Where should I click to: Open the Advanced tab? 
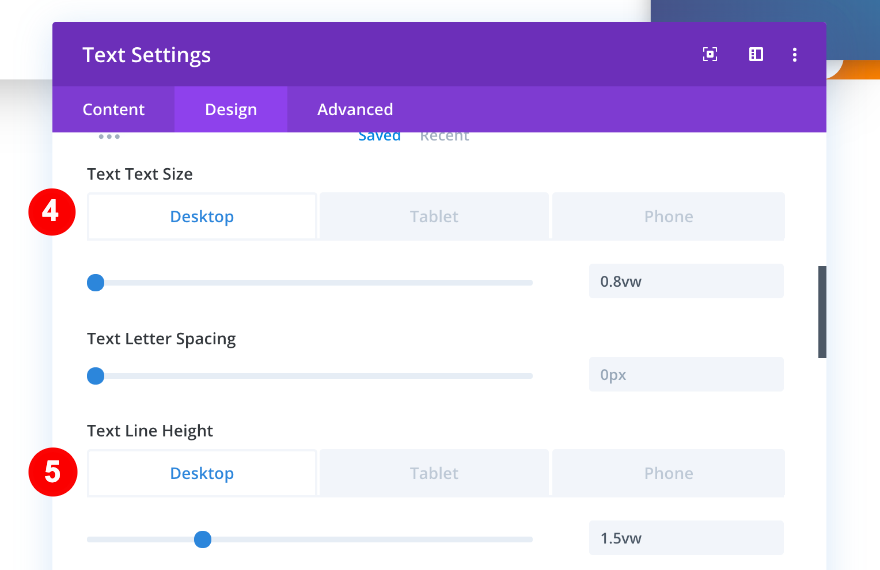click(355, 110)
